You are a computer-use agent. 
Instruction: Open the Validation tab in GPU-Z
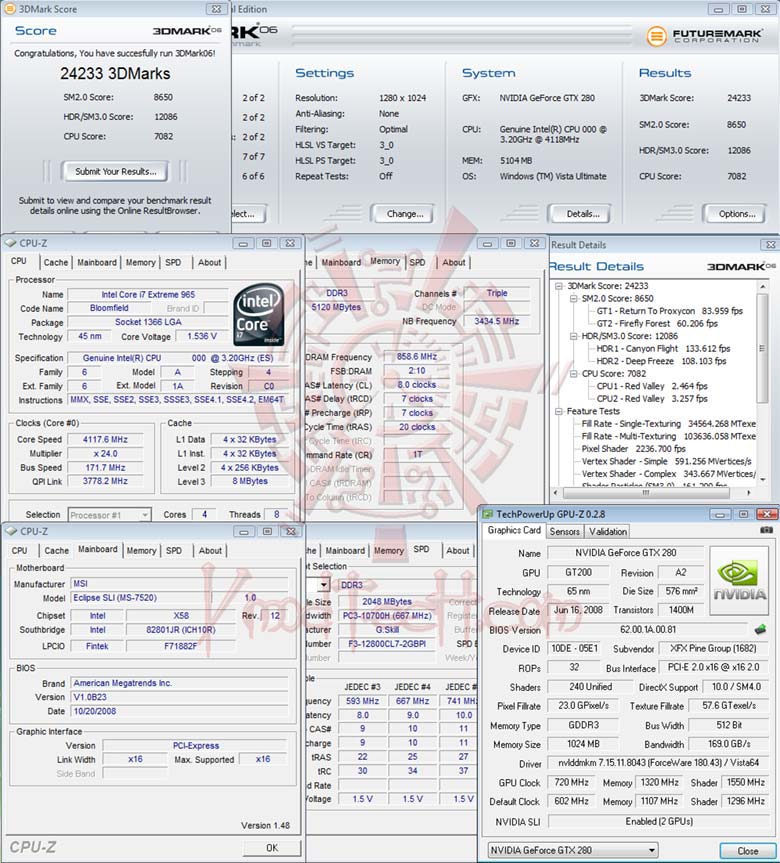(x=608, y=531)
